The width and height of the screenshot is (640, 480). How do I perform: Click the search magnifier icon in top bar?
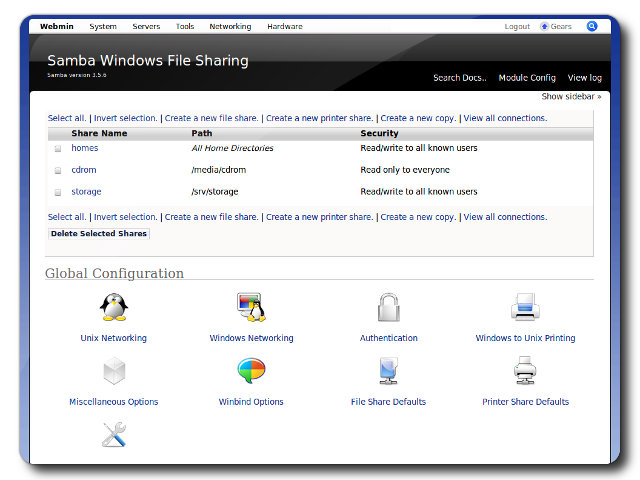click(x=592, y=26)
